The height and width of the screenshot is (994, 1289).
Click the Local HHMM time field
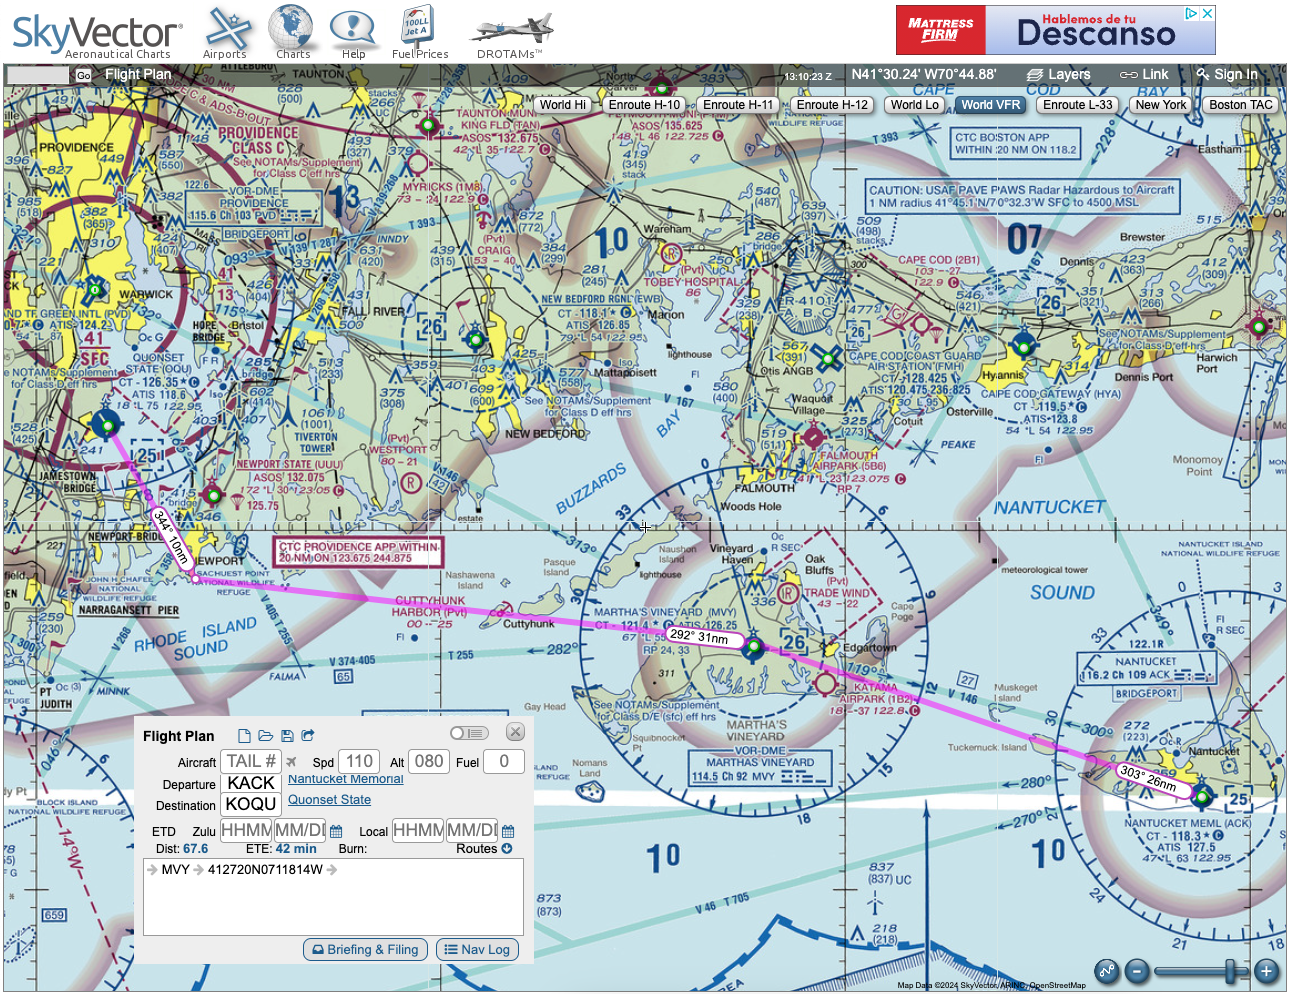418,830
